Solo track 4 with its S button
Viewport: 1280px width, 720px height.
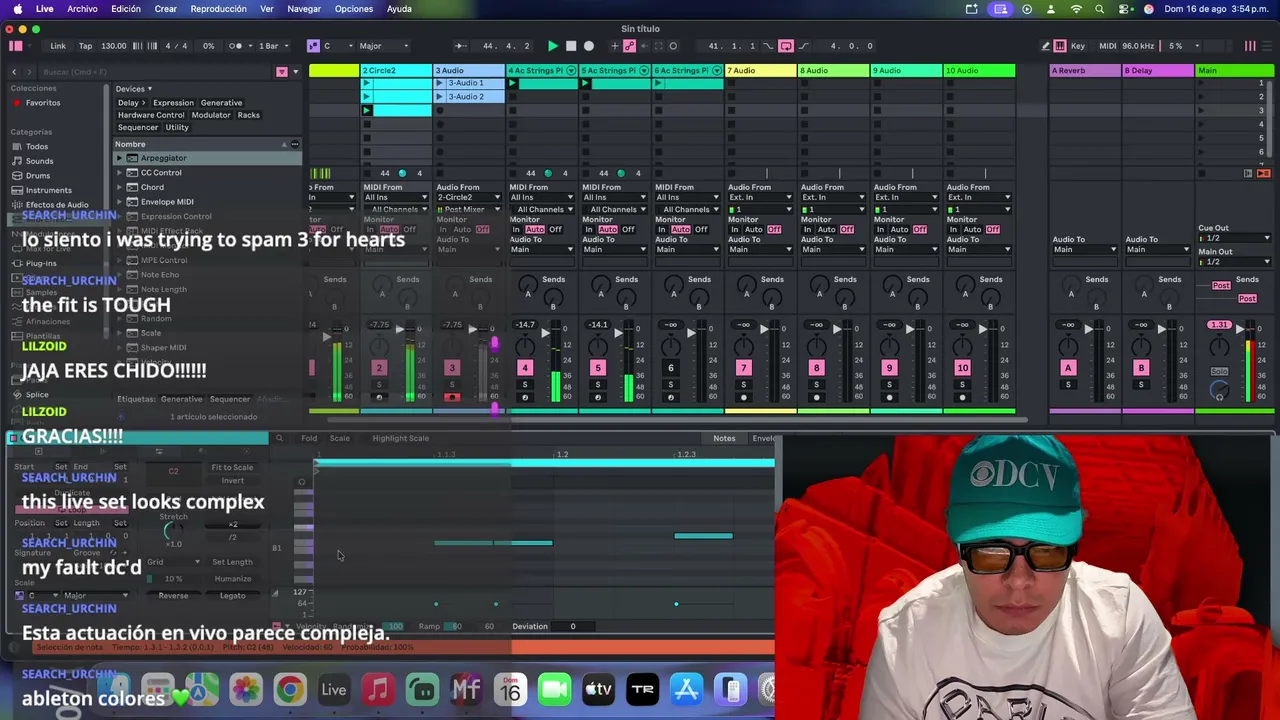tap(524, 384)
